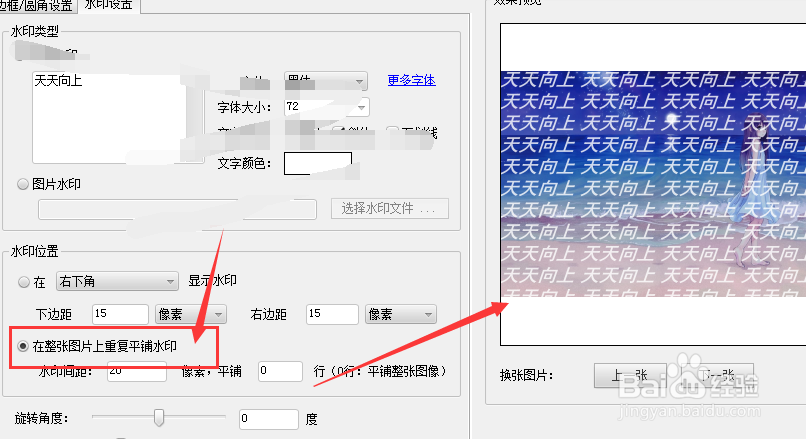Open the 边框/圆角设置 tab
Screen dimensions: 806x439
(37, 6)
